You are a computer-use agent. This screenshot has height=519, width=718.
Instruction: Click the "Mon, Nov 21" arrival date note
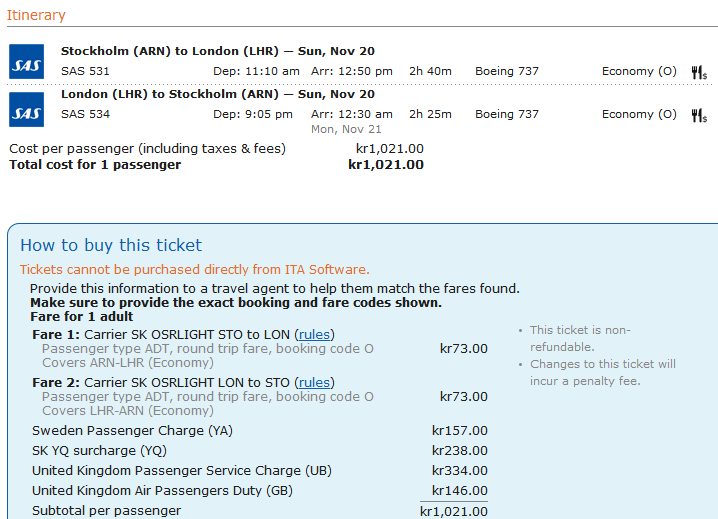click(x=346, y=129)
